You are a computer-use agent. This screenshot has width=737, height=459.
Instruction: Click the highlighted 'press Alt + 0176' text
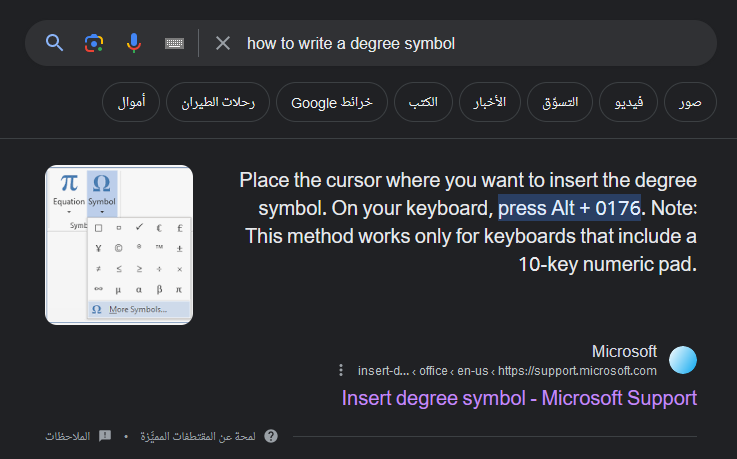pyautogui.click(x=569, y=208)
